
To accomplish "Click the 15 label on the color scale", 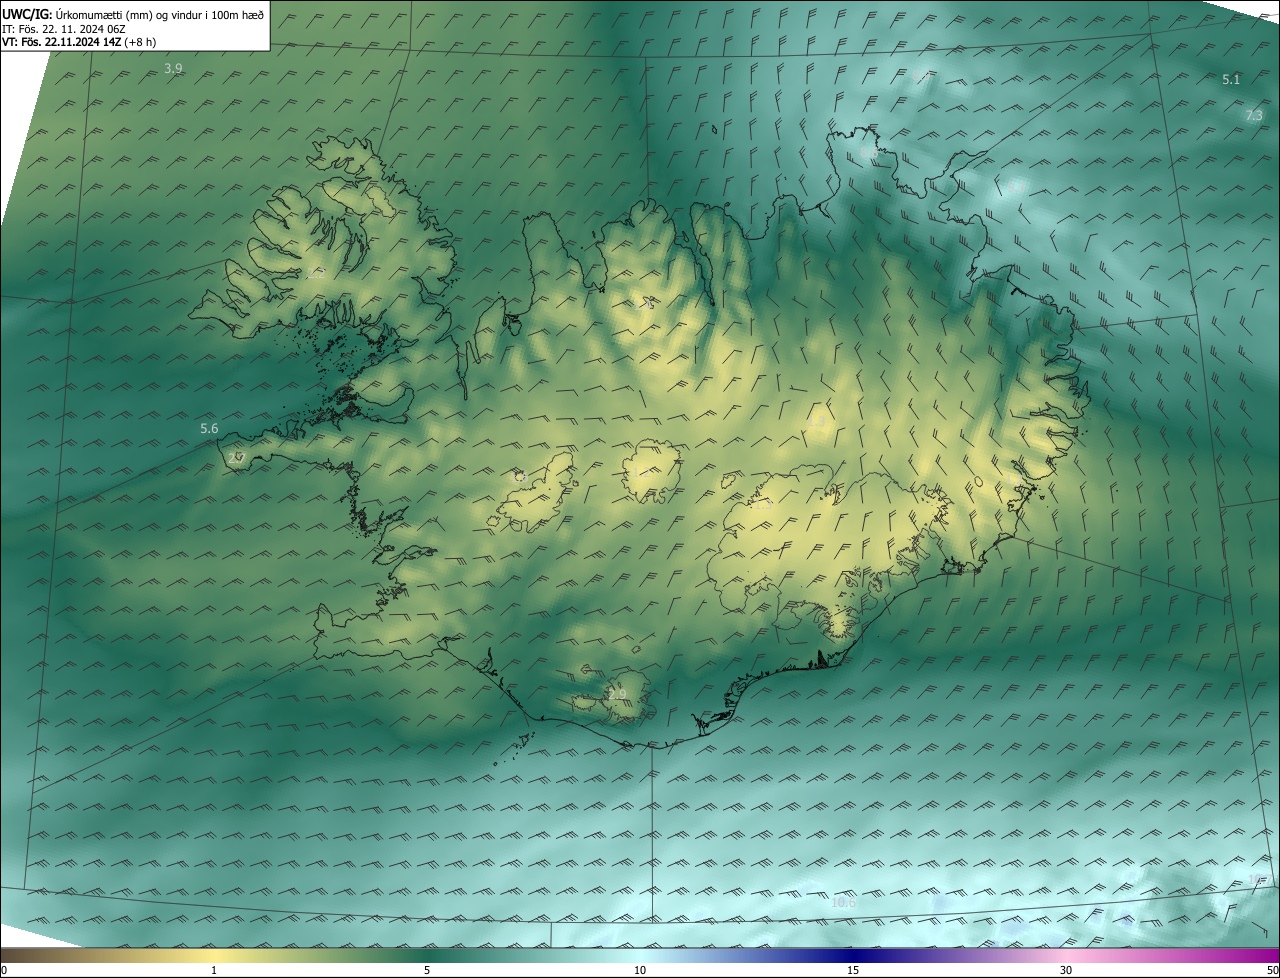I will tap(853, 970).
